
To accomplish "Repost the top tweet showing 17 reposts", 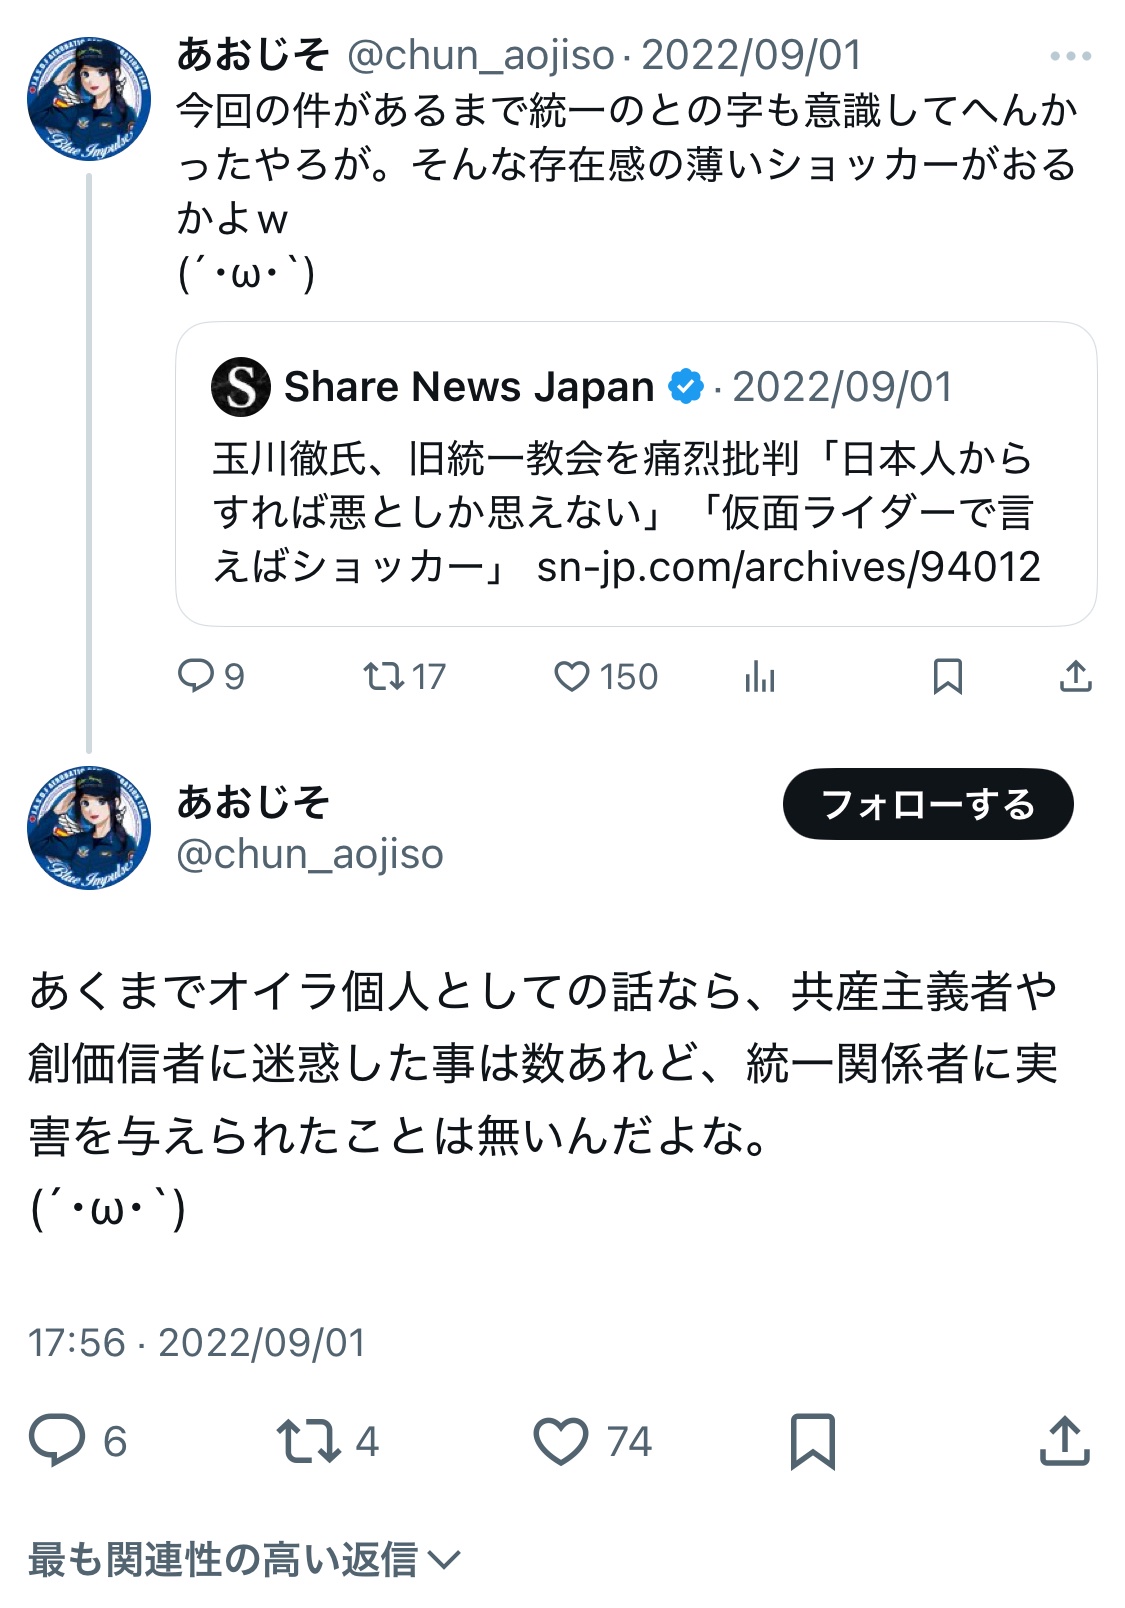I will 384,677.
